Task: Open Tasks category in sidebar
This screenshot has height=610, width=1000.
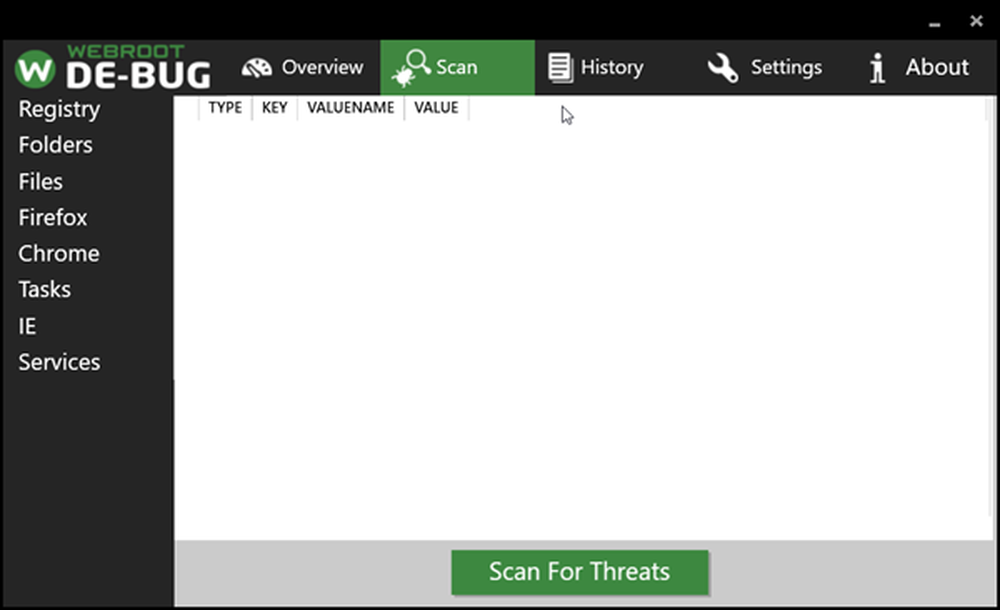Action: pos(45,290)
